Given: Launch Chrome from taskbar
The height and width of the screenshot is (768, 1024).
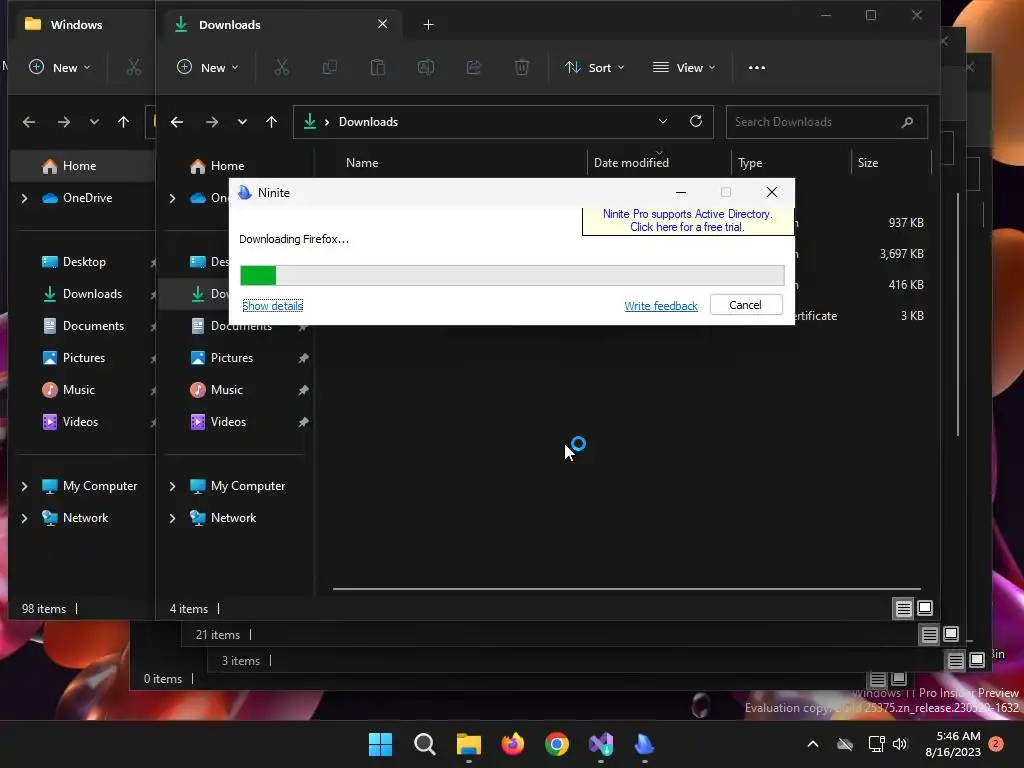Looking at the screenshot, I should pyautogui.click(x=556, y=744).
